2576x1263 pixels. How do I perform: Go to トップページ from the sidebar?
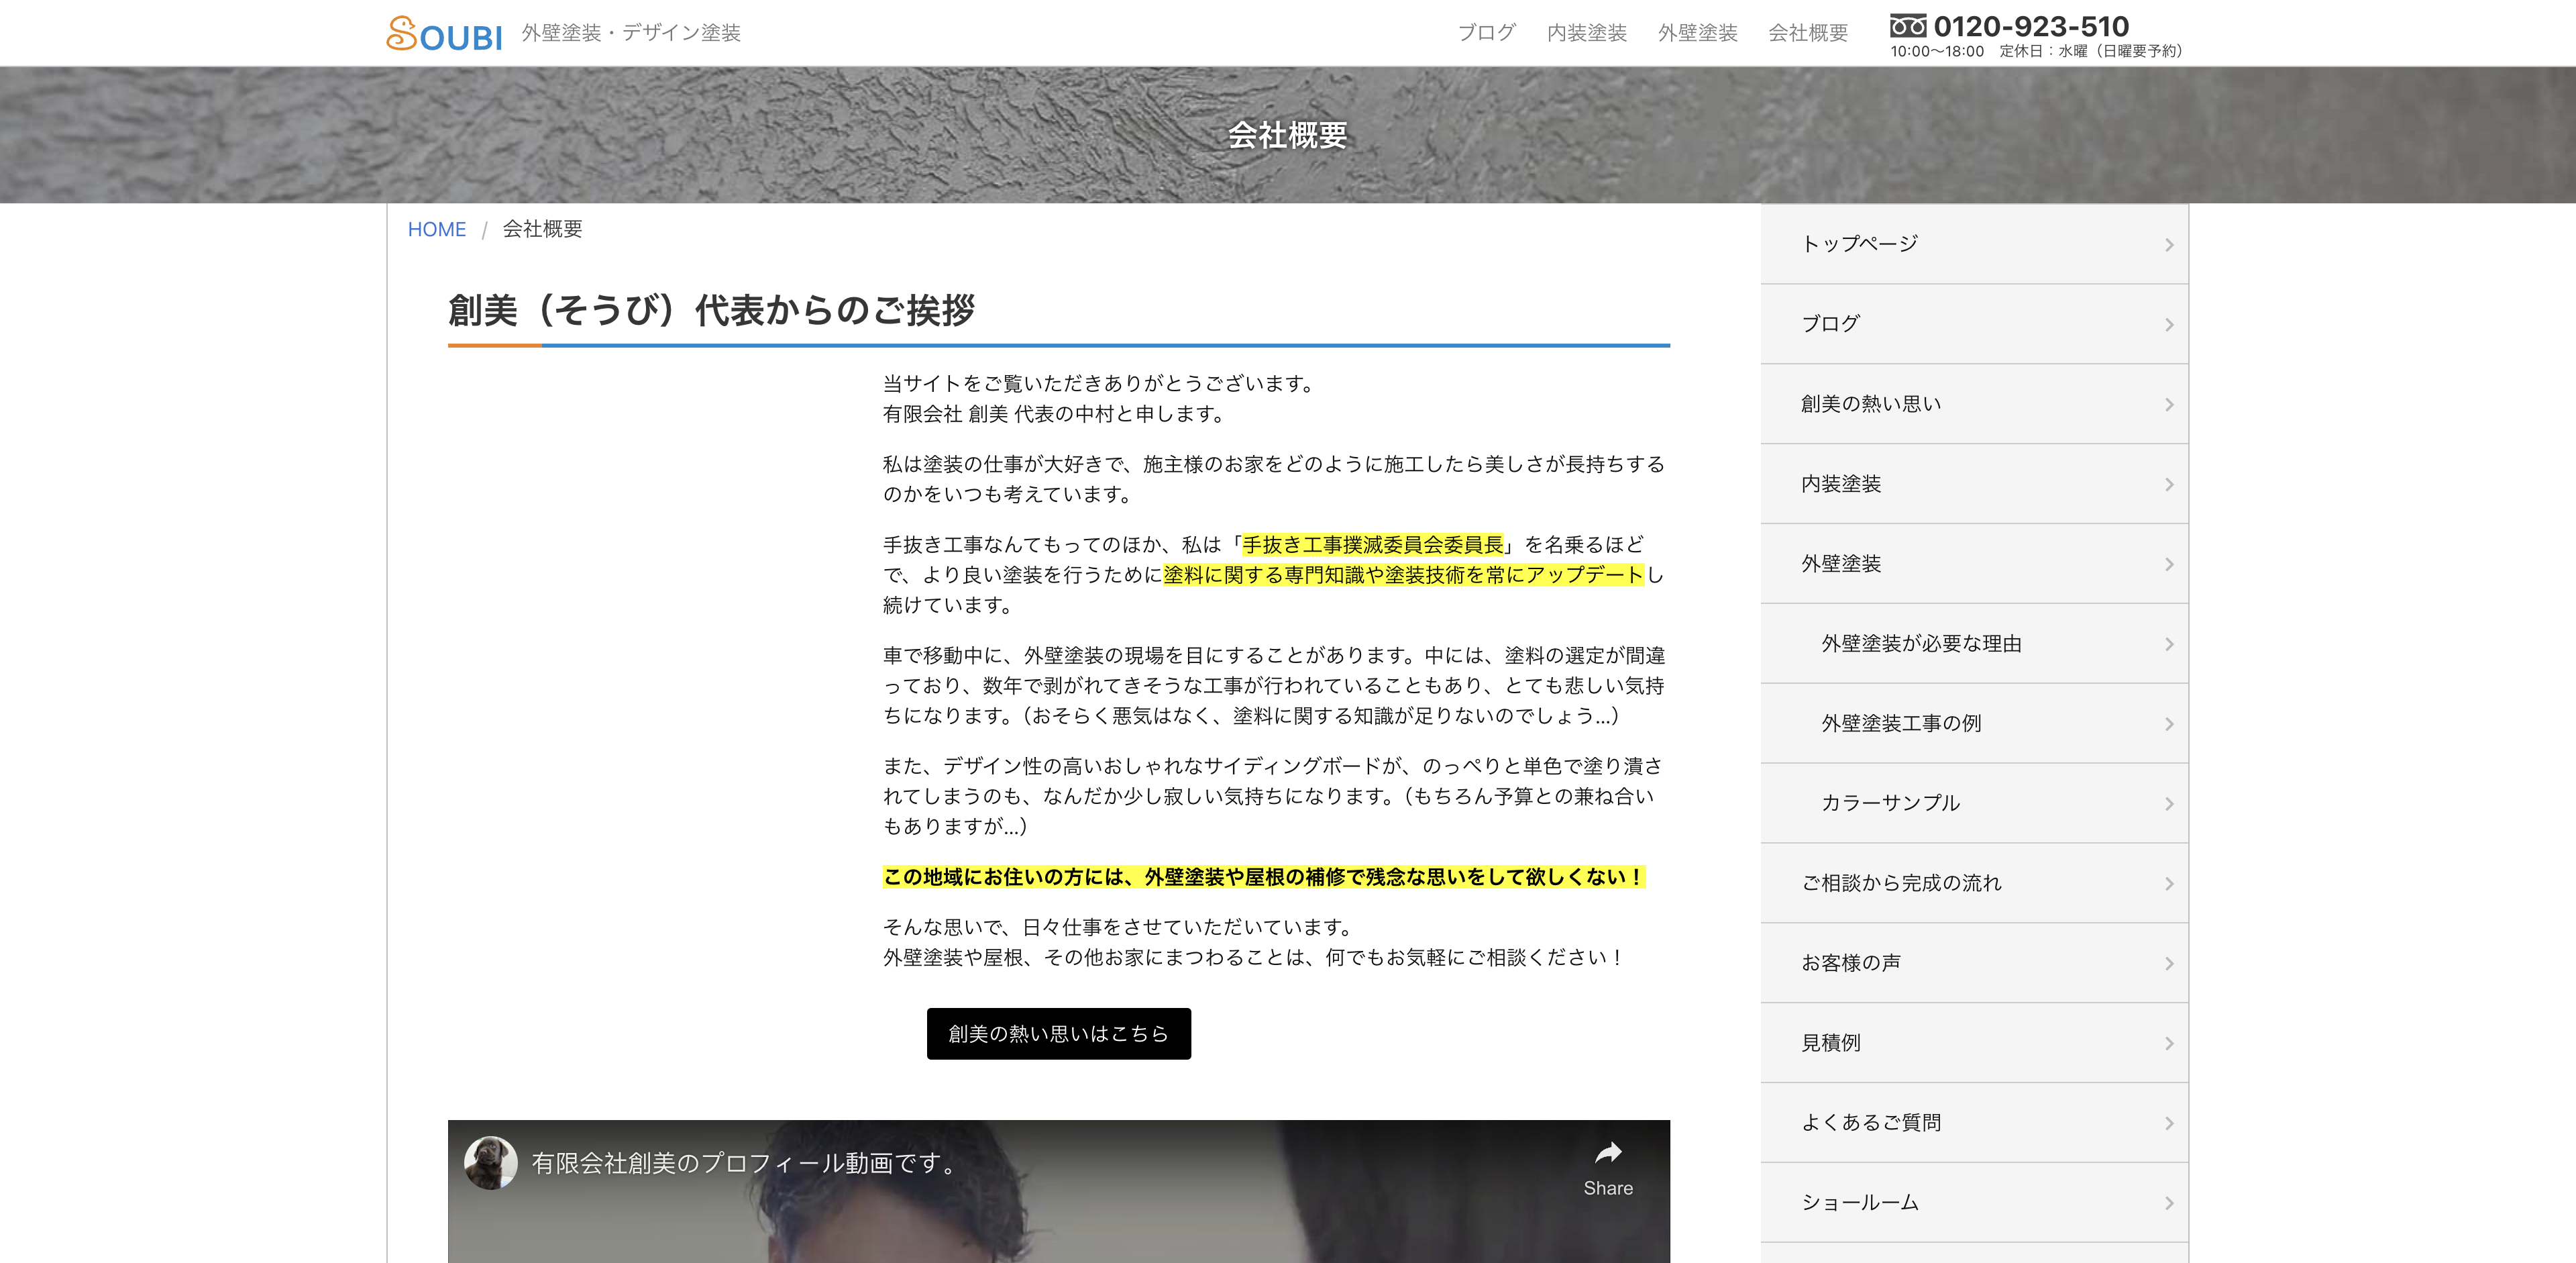pos(1974,244)
